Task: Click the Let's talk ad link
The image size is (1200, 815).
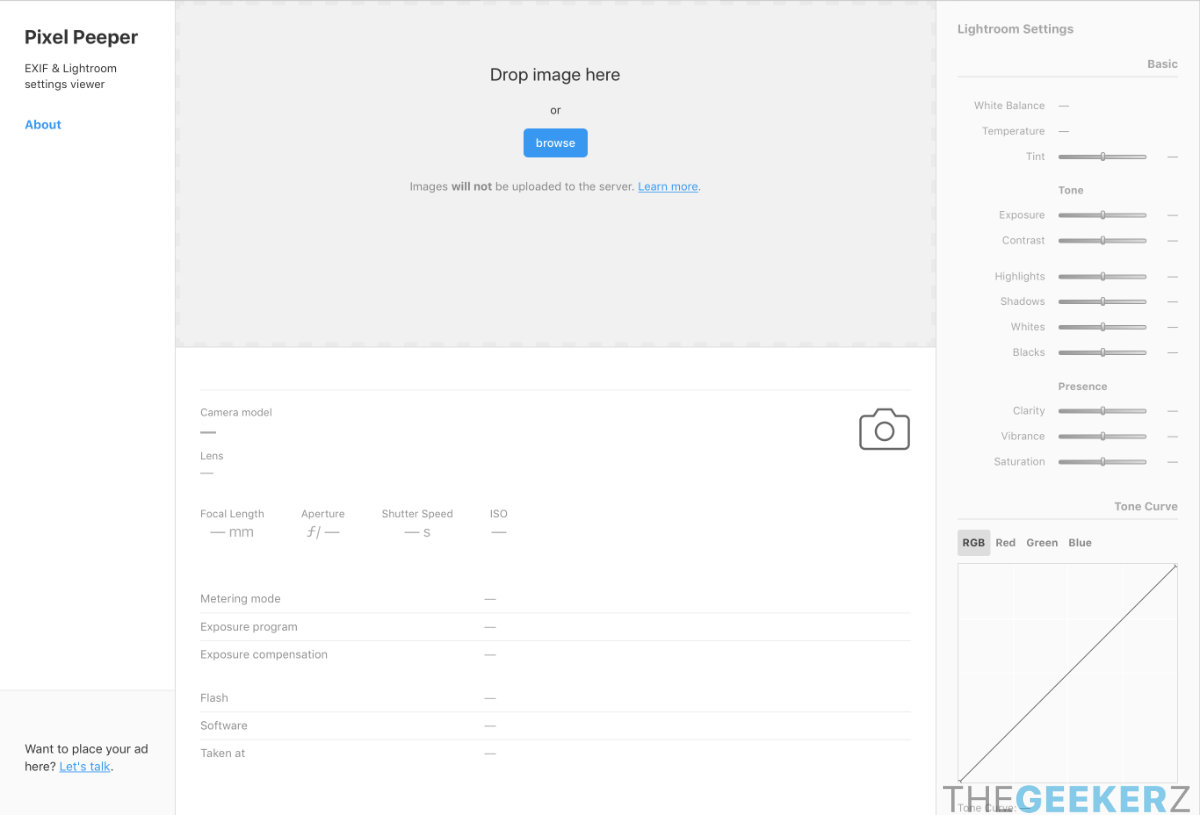Action: [x=85, y=767]
